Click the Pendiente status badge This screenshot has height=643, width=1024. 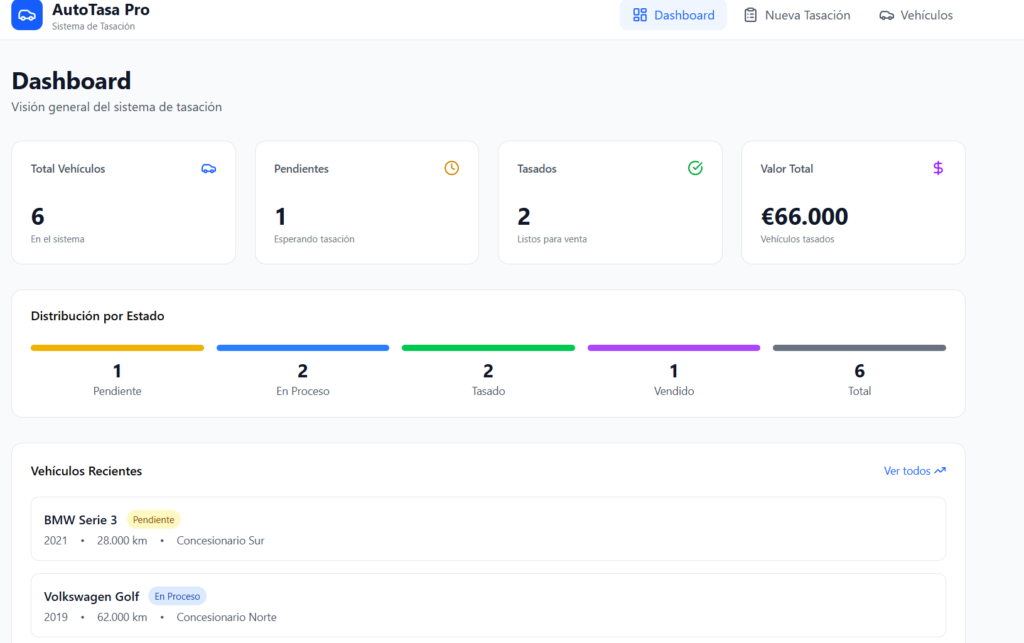point(153,520)
